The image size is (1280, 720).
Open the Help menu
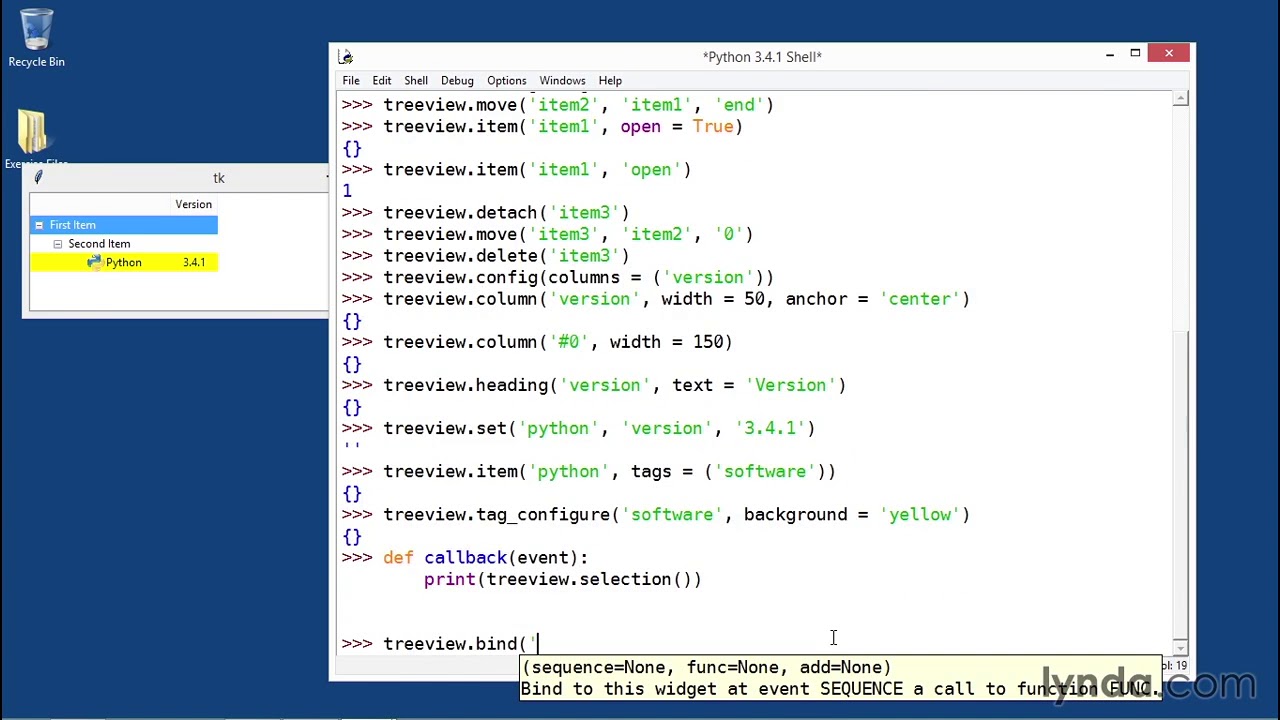pos(610,81)
